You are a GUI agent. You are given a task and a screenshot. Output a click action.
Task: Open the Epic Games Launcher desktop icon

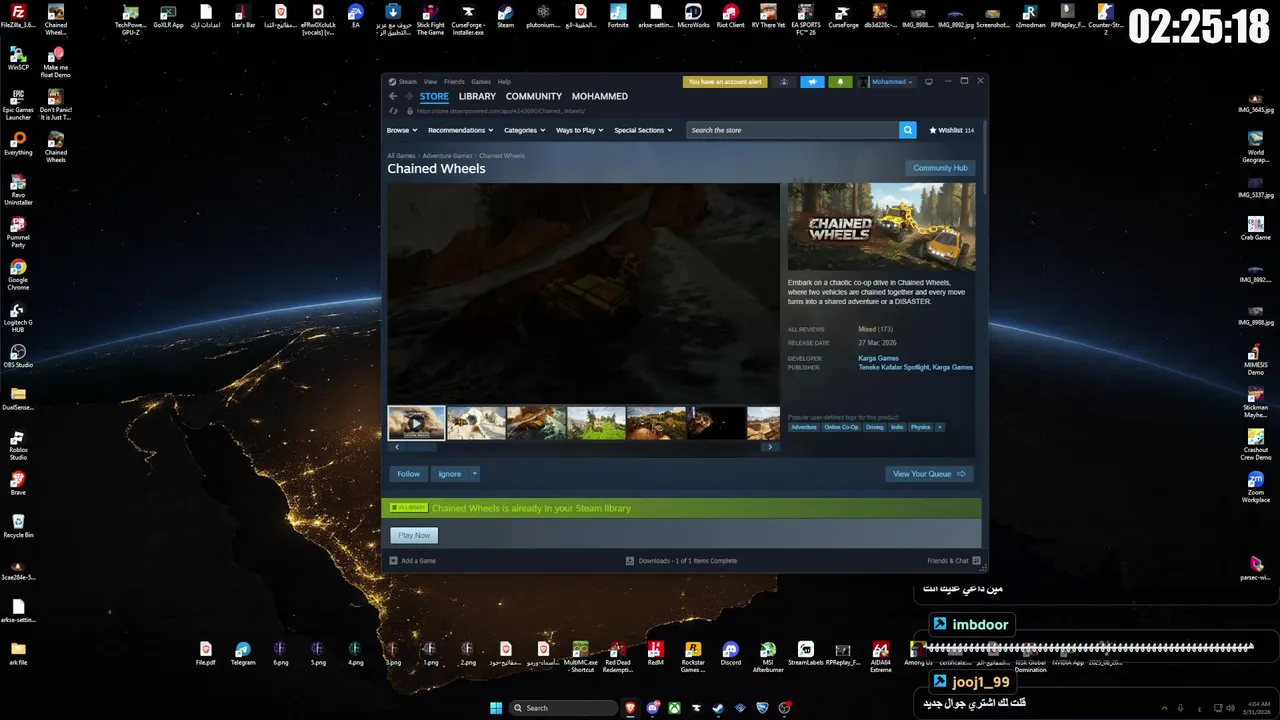(x=18, y=105)
